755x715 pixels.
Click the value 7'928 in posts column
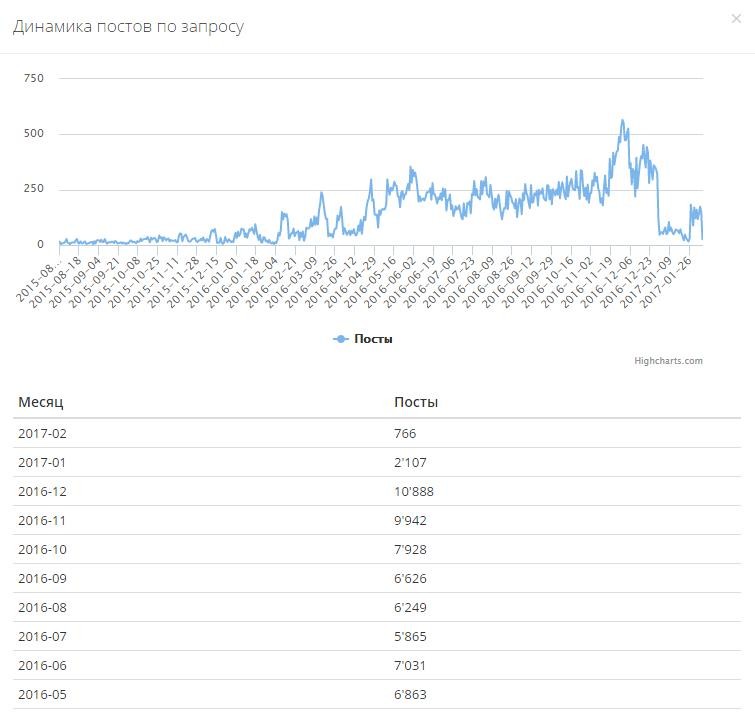(410, 549)
